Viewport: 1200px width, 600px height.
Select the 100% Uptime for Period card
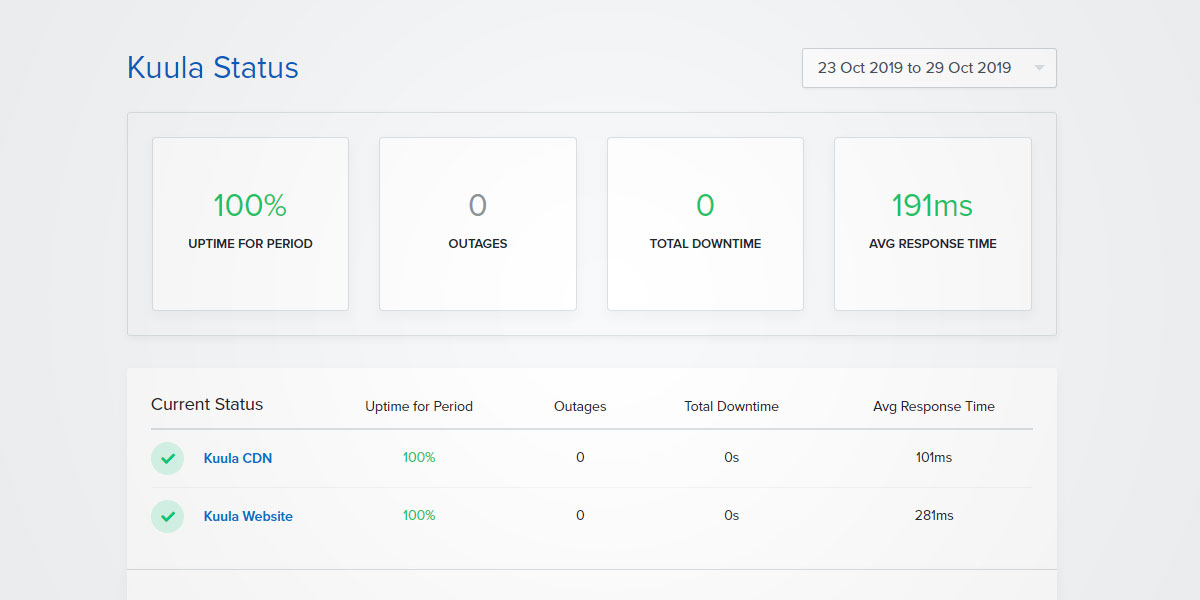tap(250, 224)
